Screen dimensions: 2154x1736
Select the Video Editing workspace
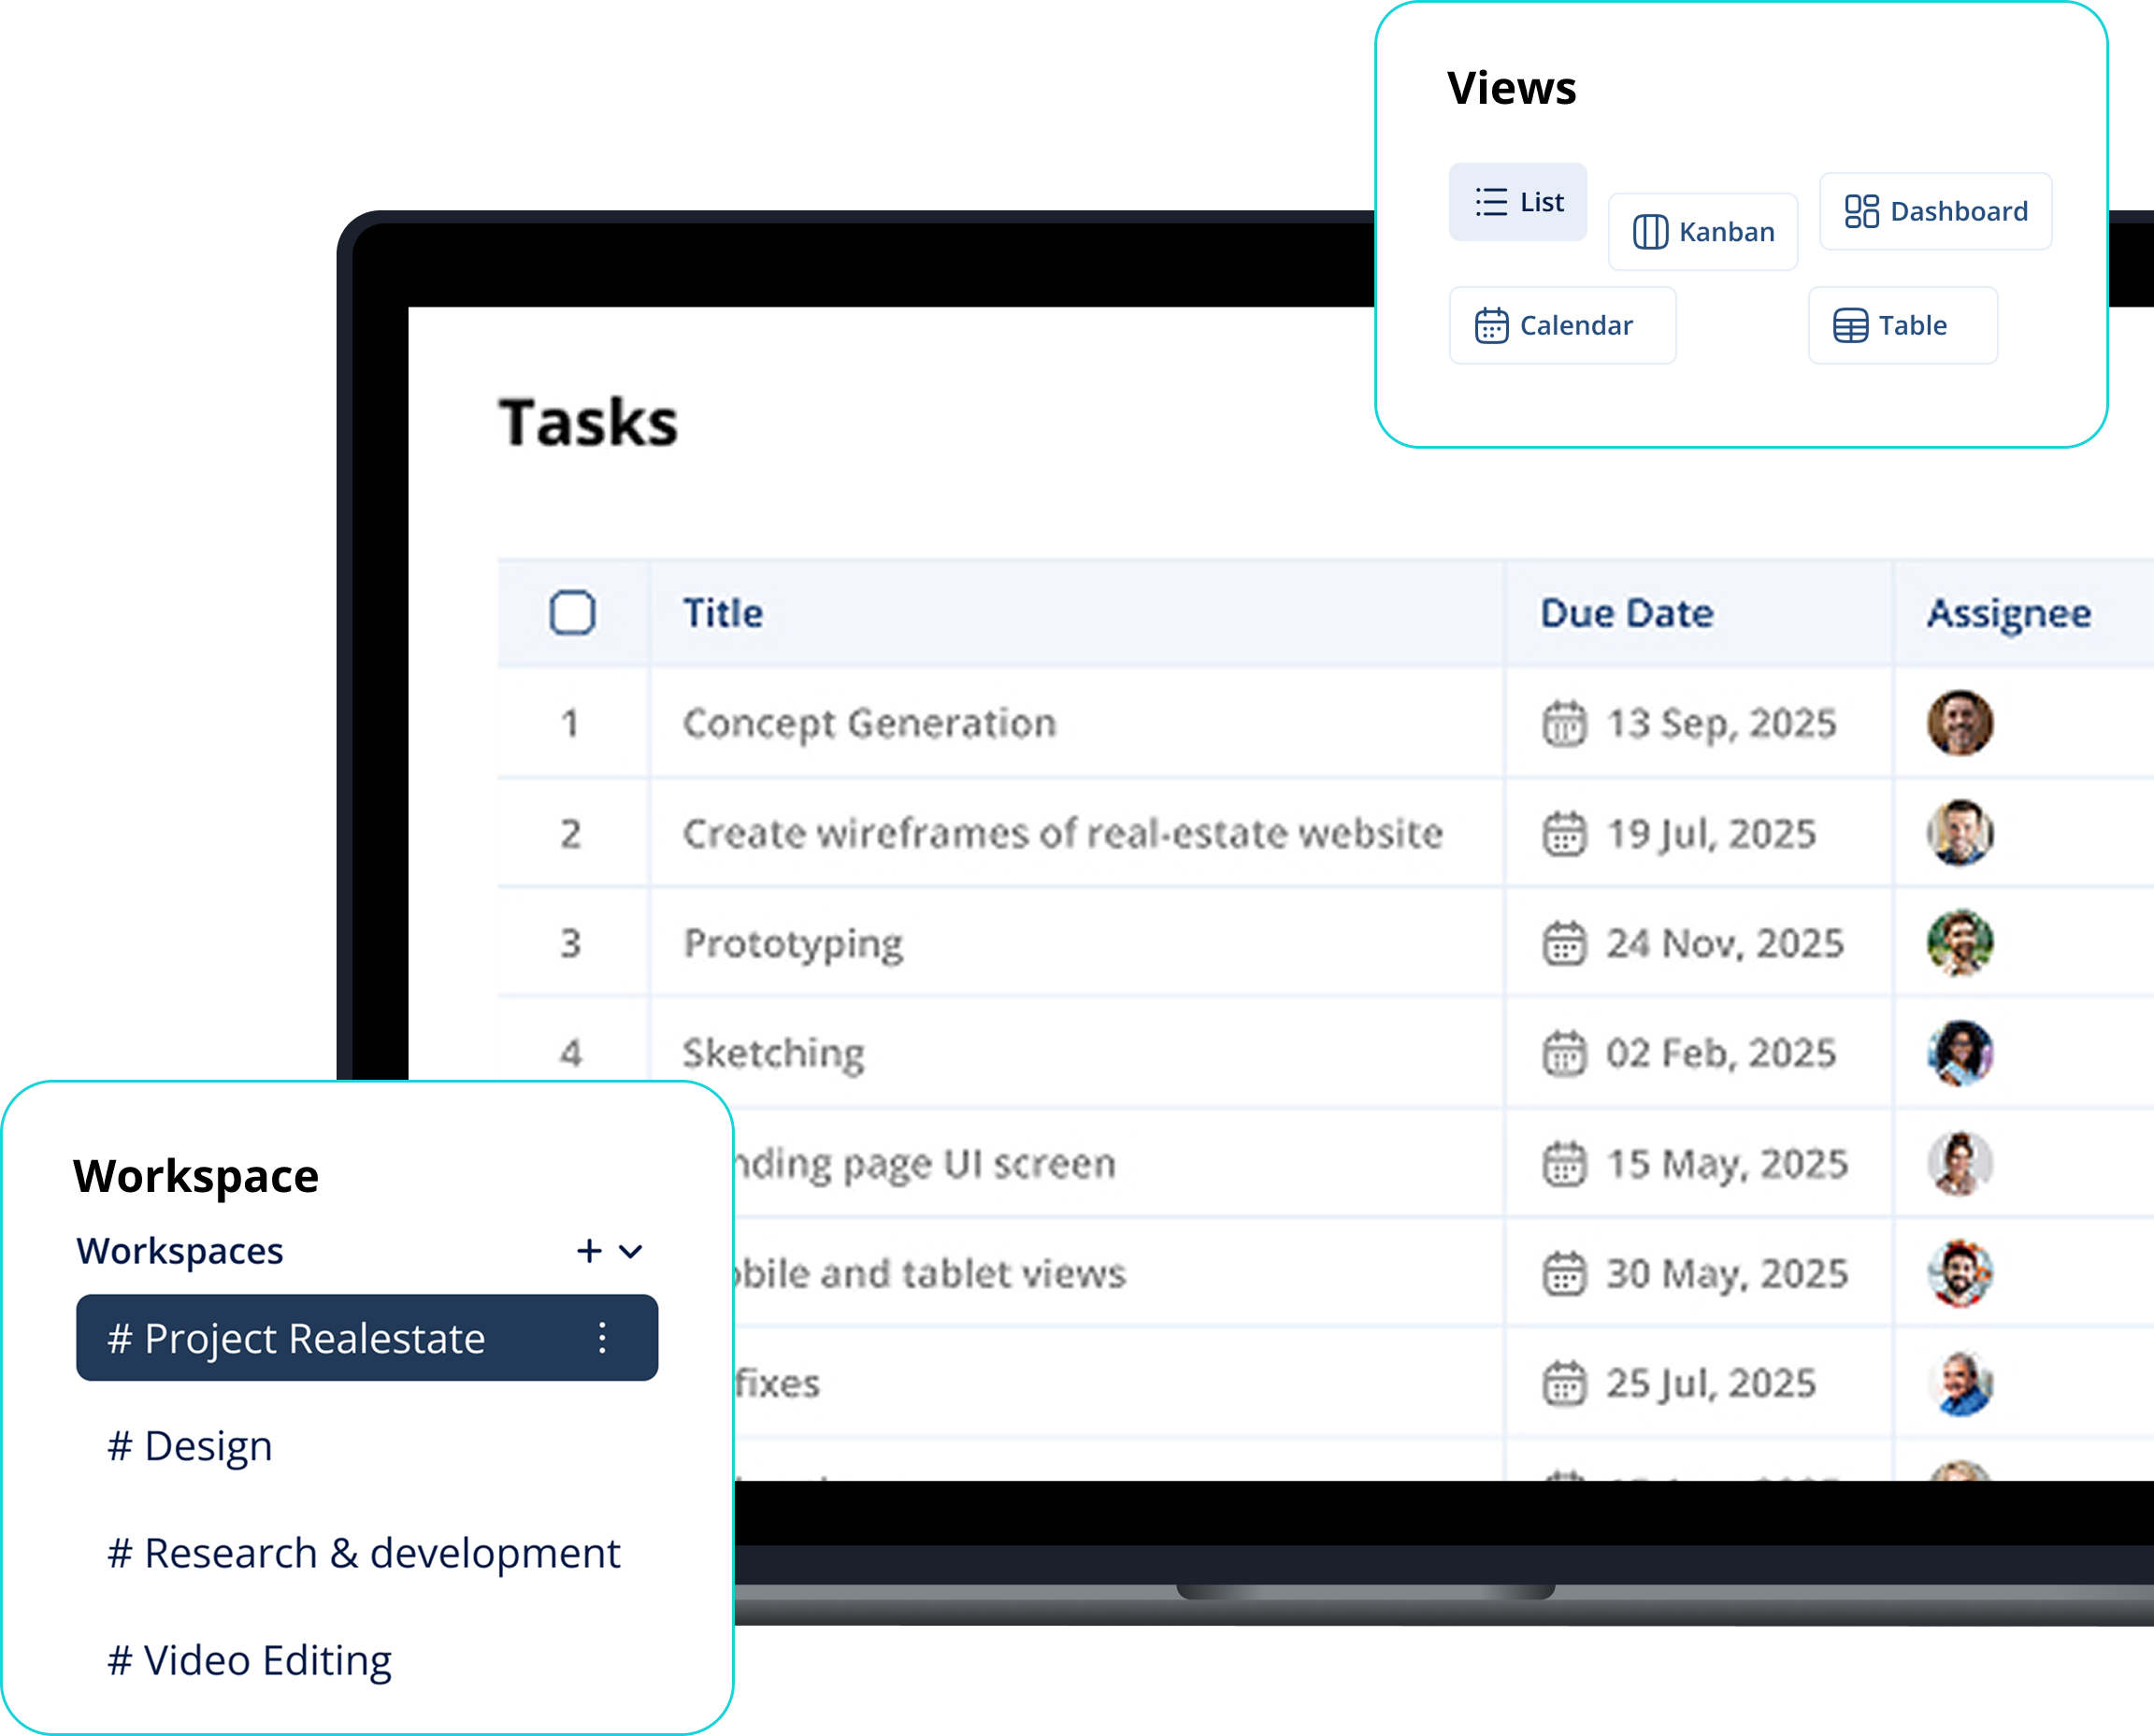tap(250, 1661)
